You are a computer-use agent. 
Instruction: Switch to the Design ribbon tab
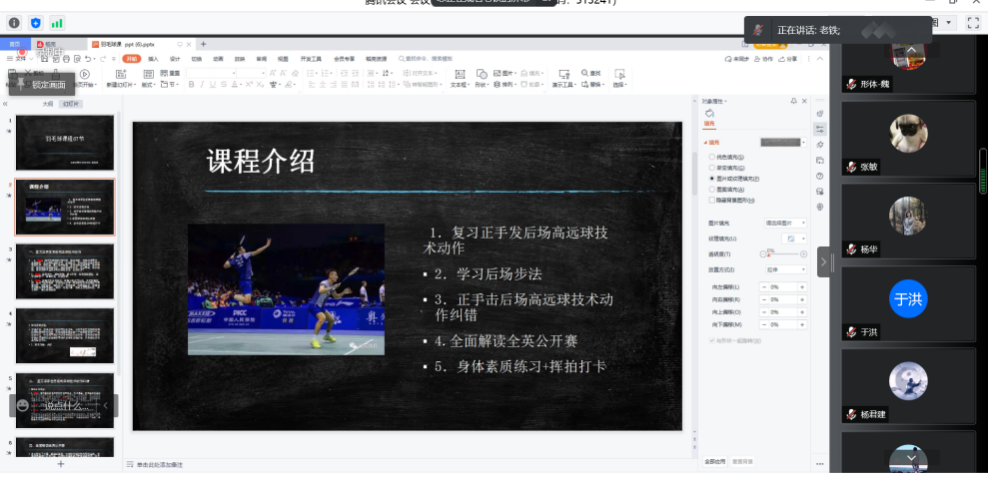(x=175, y=59)
